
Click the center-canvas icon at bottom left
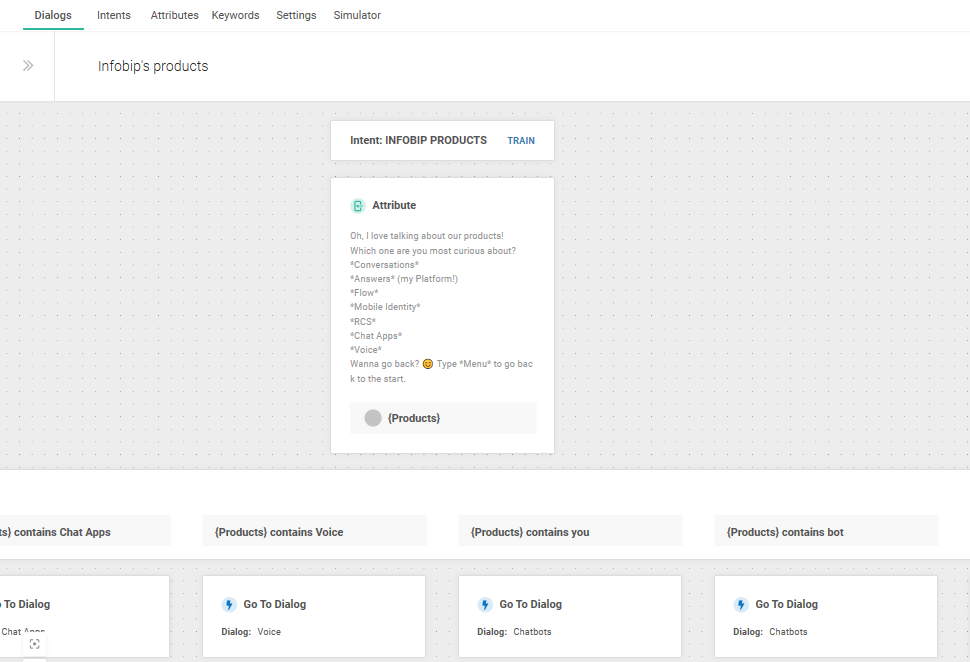(34, 644)
